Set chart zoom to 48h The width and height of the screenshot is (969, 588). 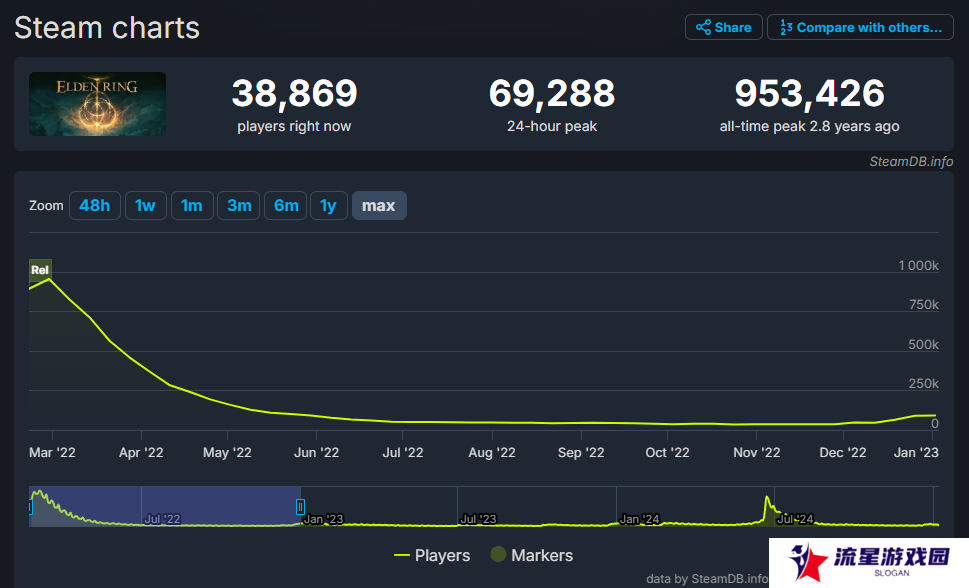[x=95, y=205]
